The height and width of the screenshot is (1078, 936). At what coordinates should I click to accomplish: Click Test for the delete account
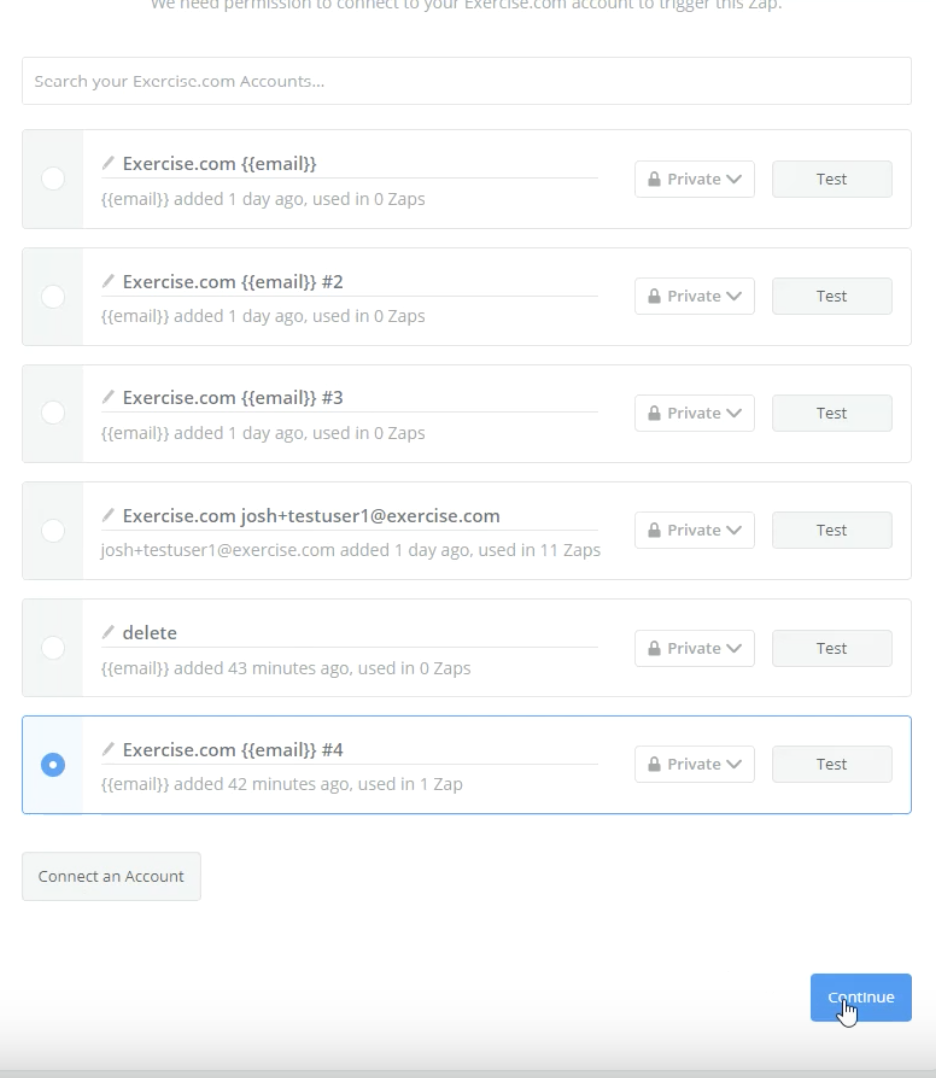832,648
